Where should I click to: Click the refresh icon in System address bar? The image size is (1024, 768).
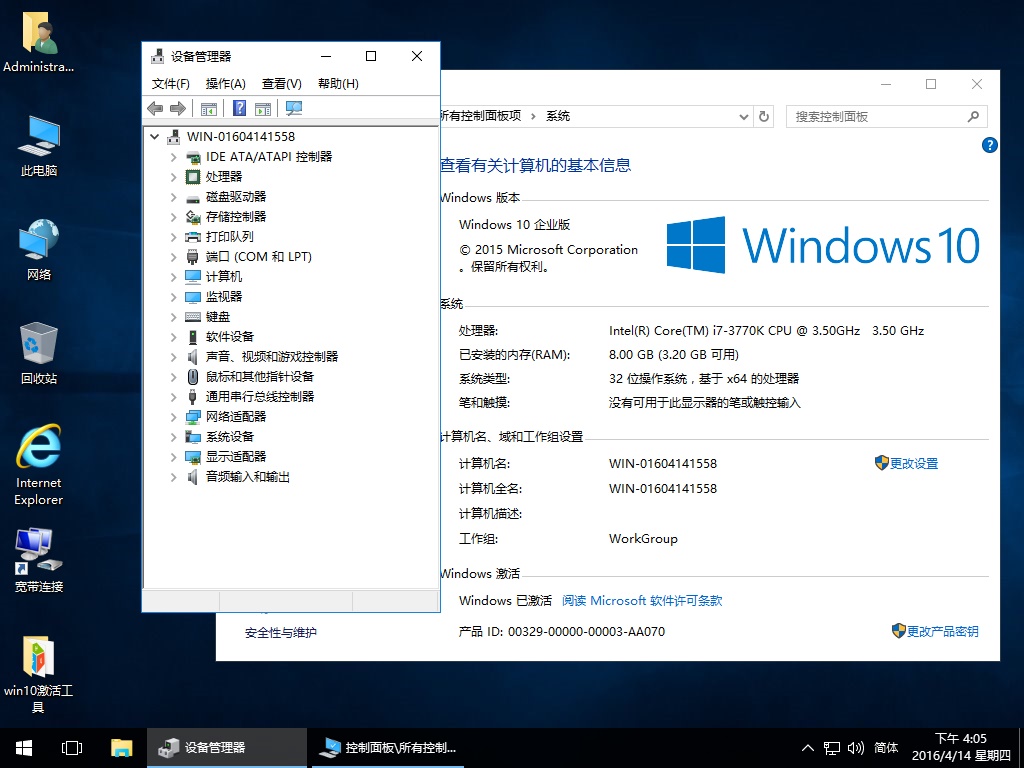pyautogui.click(x=763, y=117)
